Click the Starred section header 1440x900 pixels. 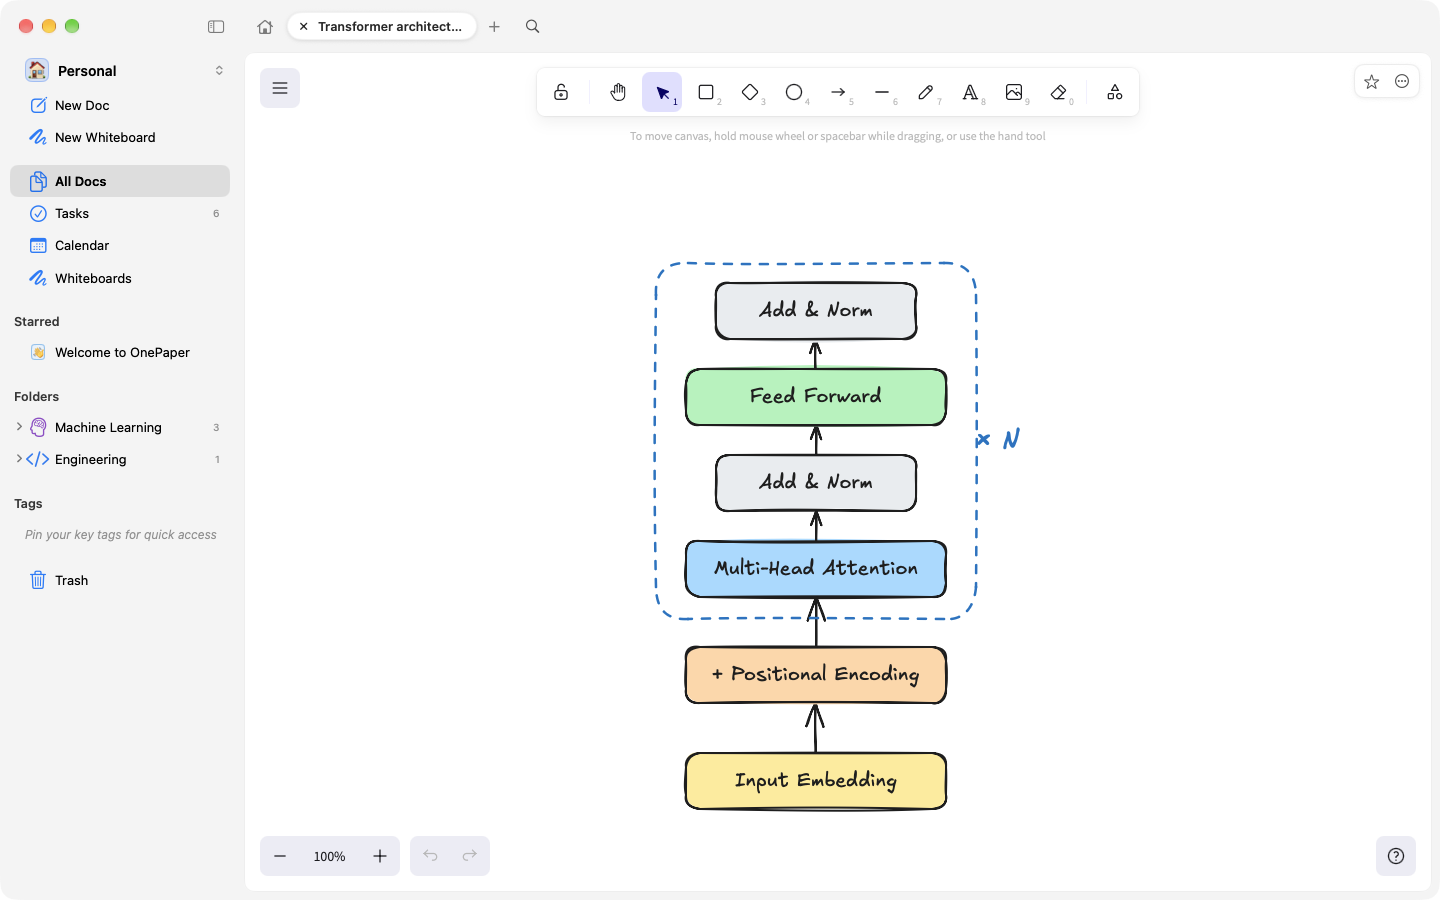pos(37,321)
